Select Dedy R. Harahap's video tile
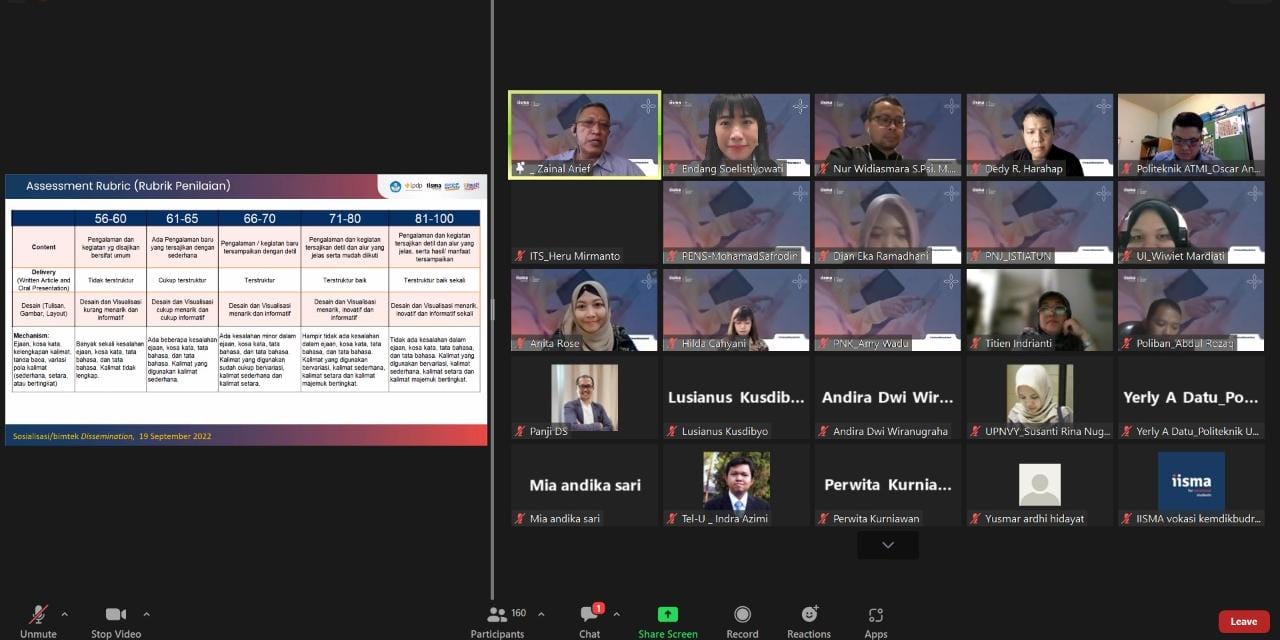Screen dimensions: 1280x640 pos(1040,135)
